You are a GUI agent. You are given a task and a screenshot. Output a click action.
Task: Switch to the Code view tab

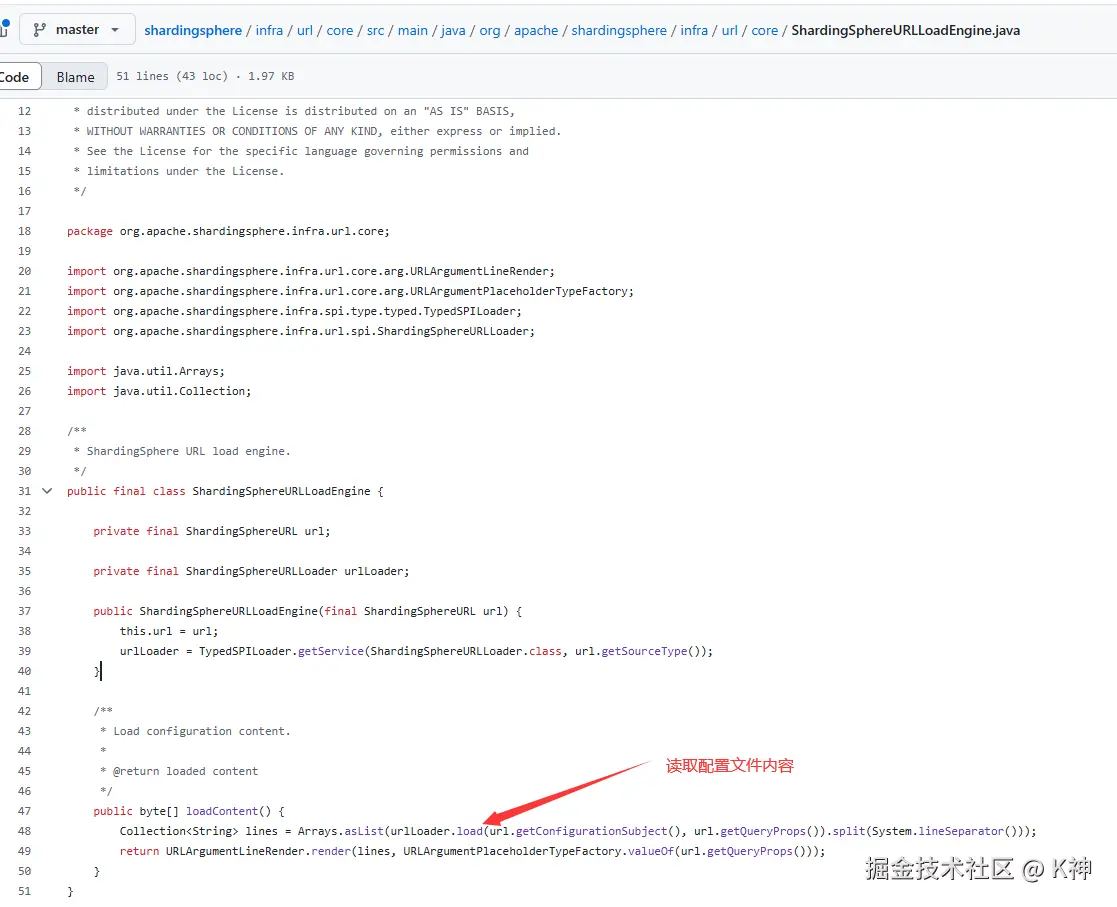(x=15, y=77)
